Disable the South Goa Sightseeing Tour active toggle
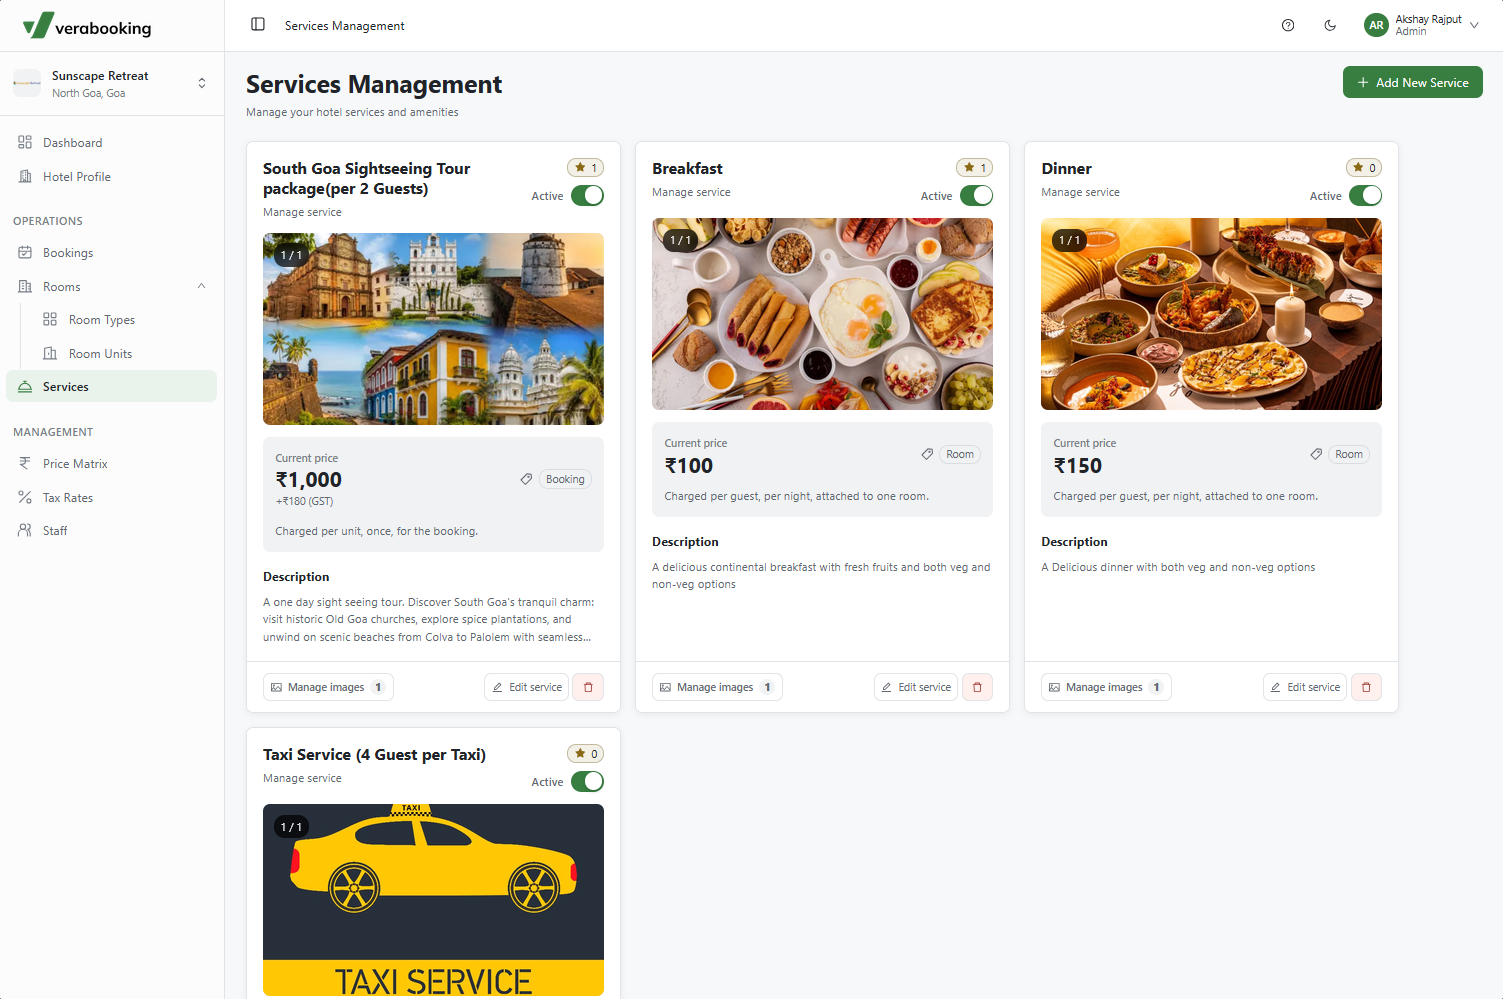 (587, 196)
